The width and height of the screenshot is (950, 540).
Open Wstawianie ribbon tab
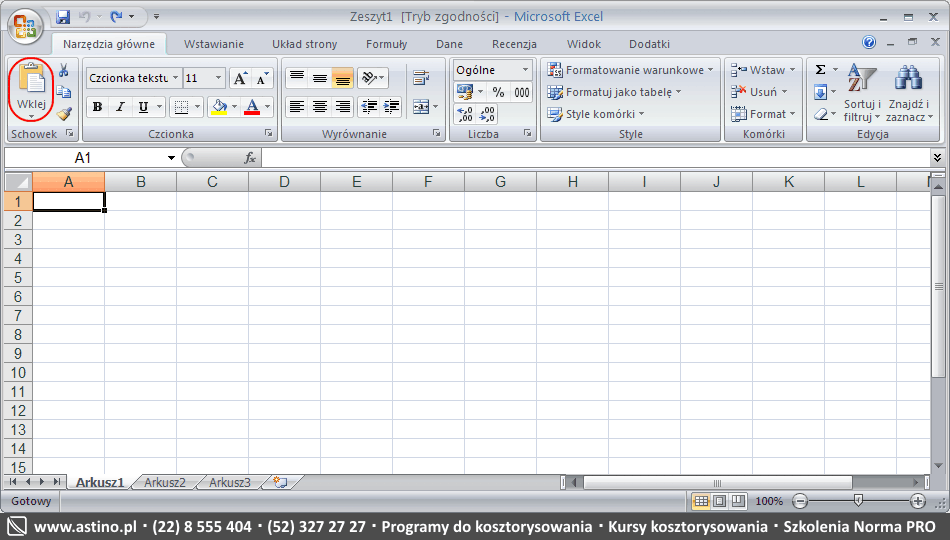coord(214,44)
